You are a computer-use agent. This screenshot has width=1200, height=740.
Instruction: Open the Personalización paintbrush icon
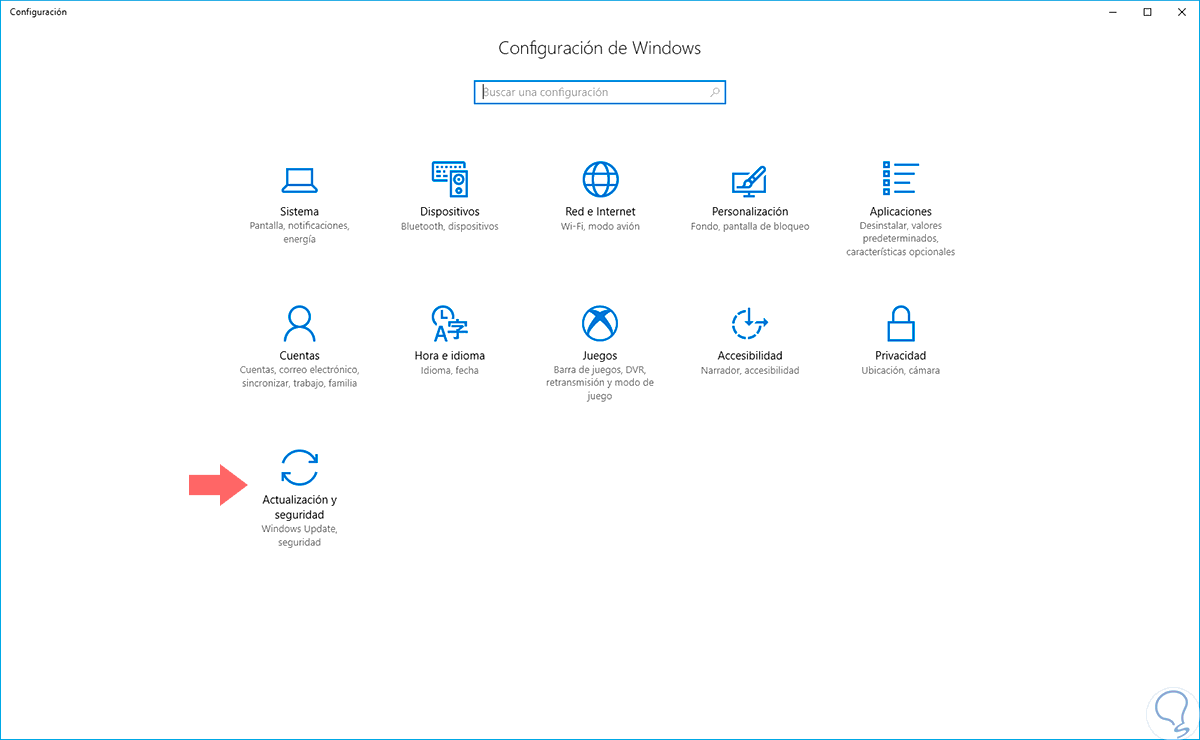click(750, 180)
